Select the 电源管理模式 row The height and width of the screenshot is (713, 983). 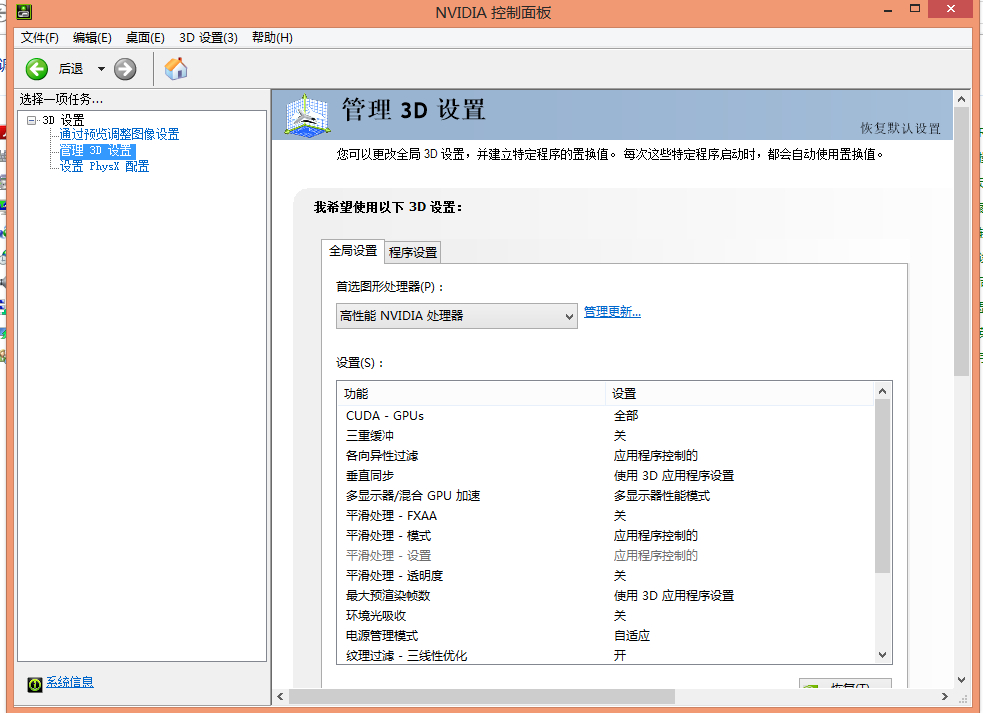[x=605, y=636]
